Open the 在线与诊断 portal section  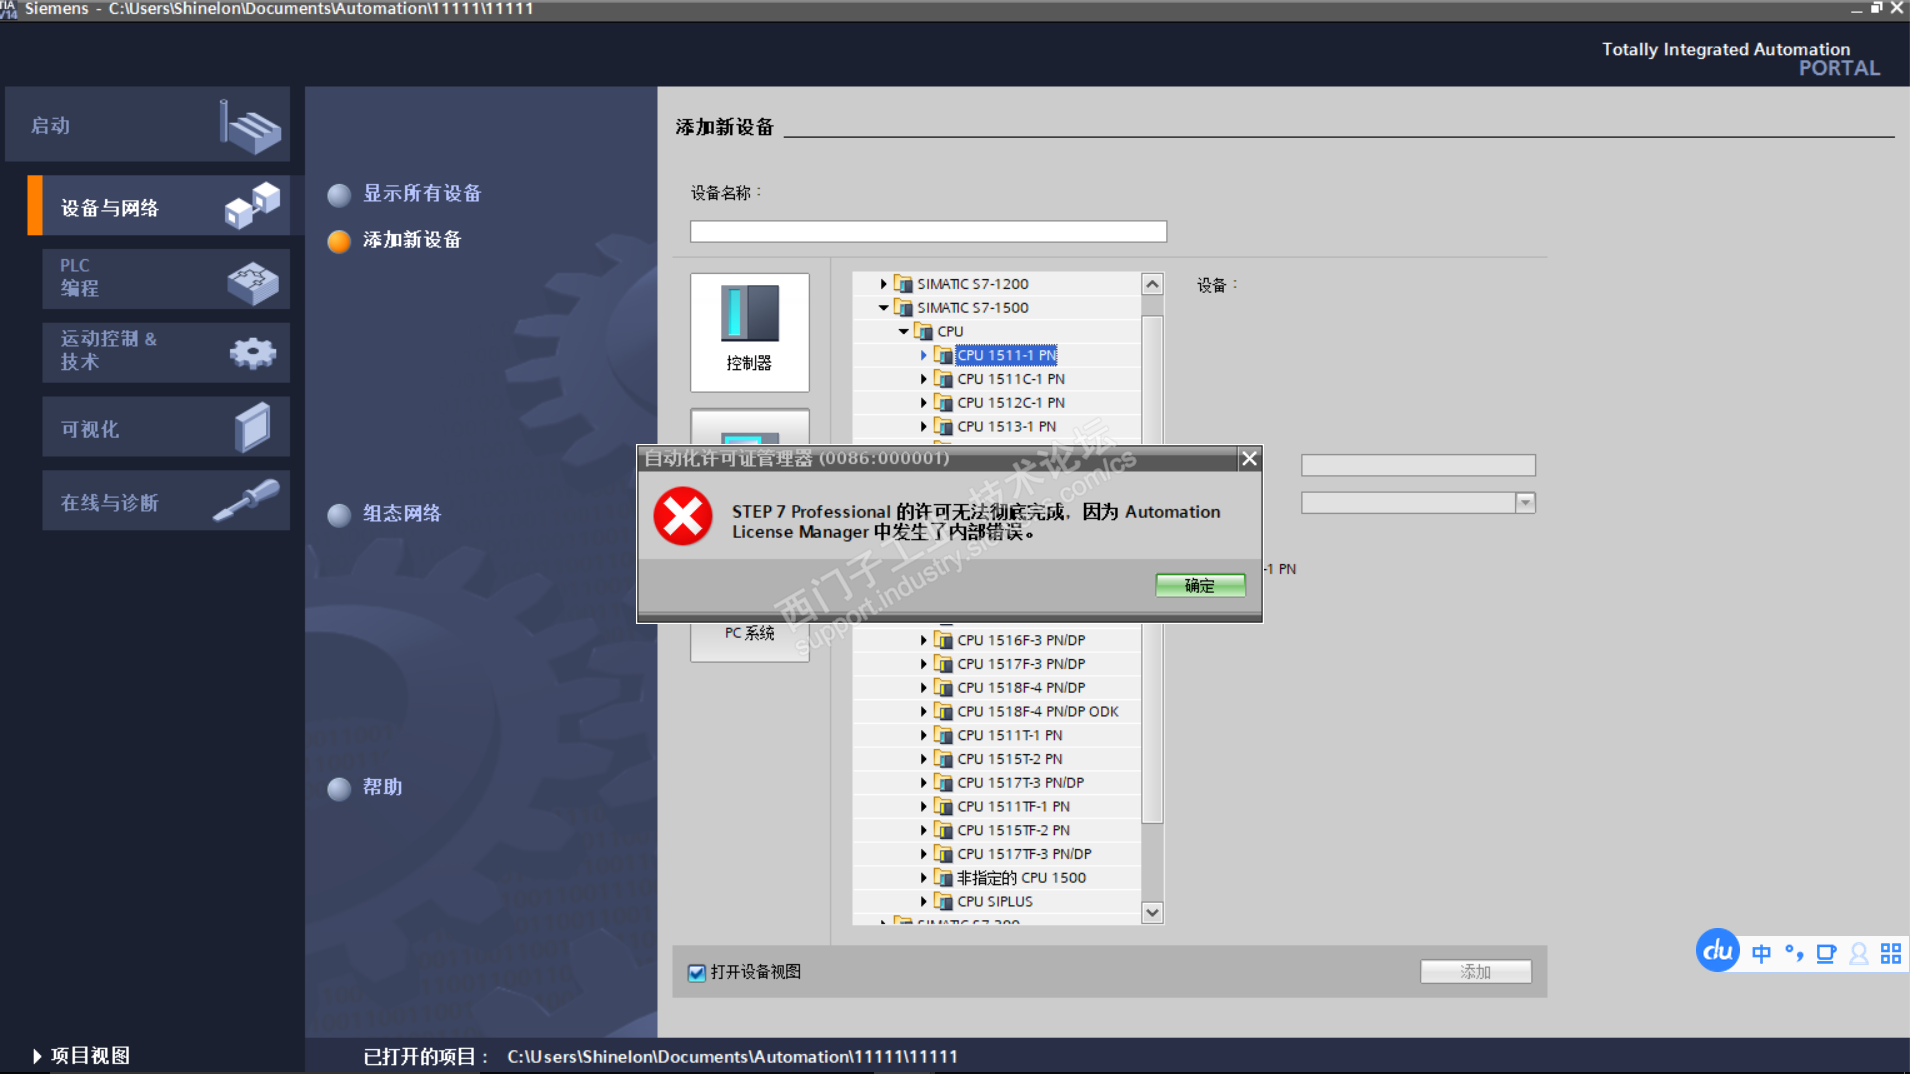pyautogui.click(x=166, y=501)
